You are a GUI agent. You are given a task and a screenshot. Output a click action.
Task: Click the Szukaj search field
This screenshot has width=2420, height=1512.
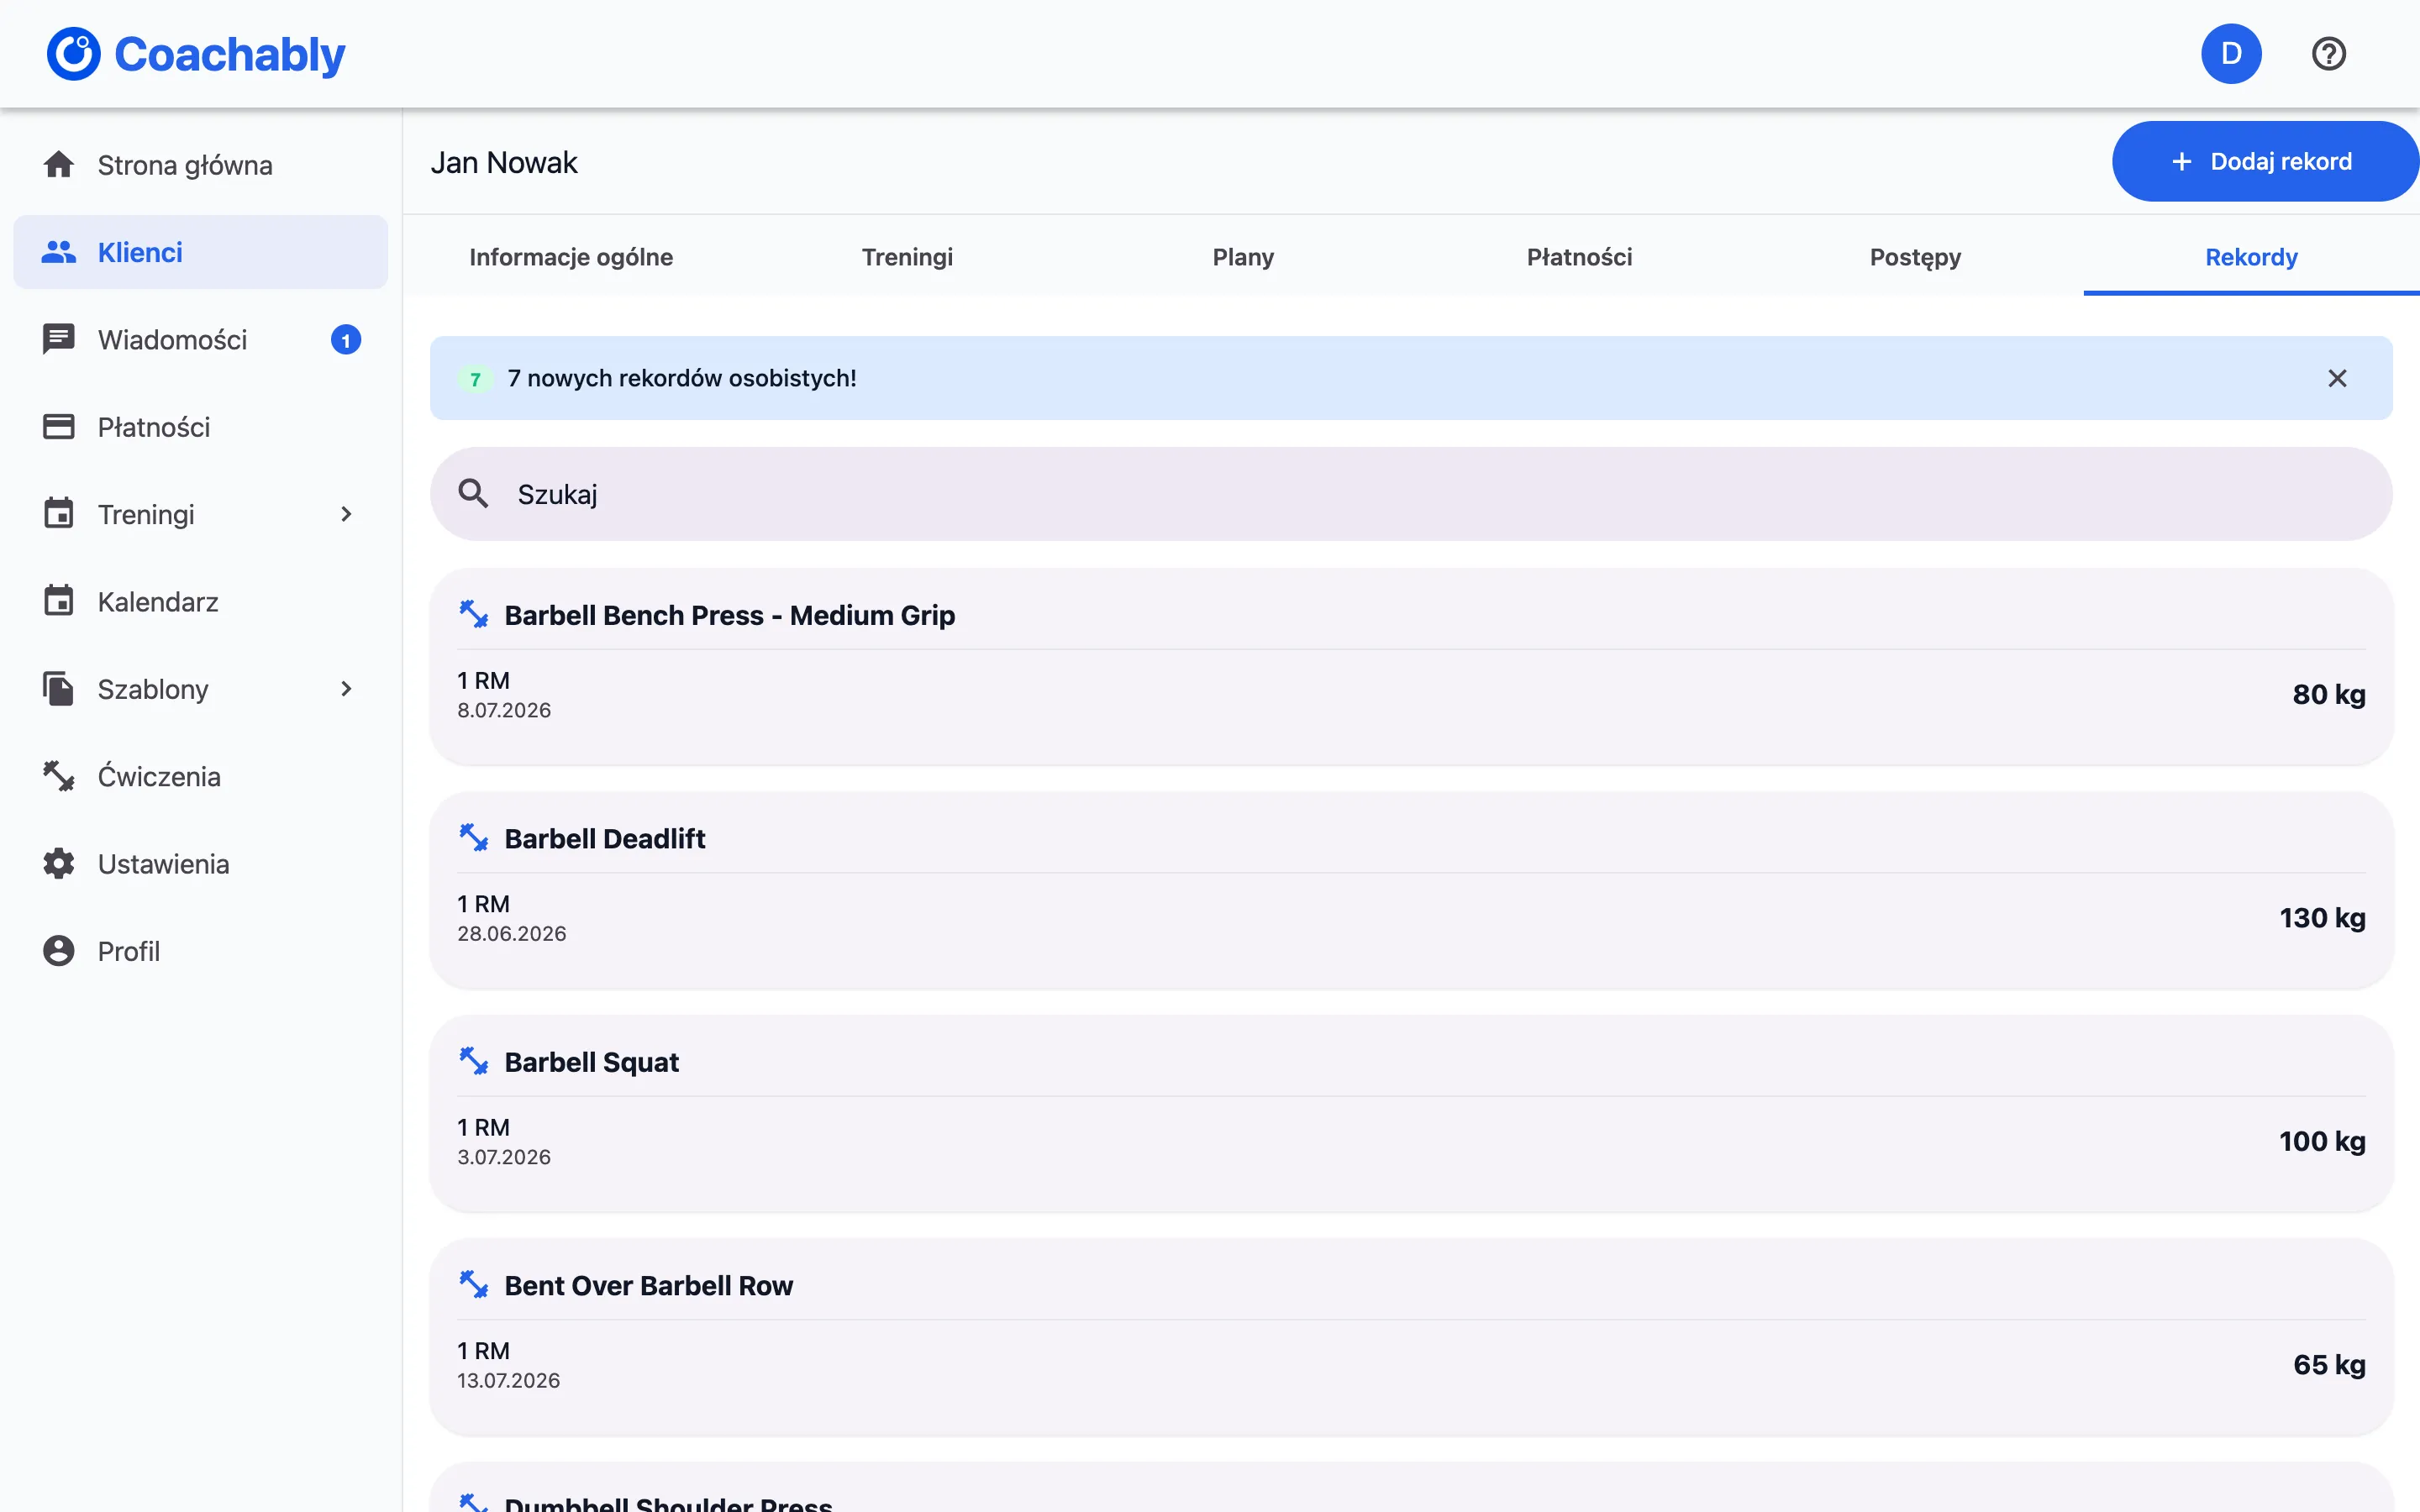click(x=1411, y=494)
